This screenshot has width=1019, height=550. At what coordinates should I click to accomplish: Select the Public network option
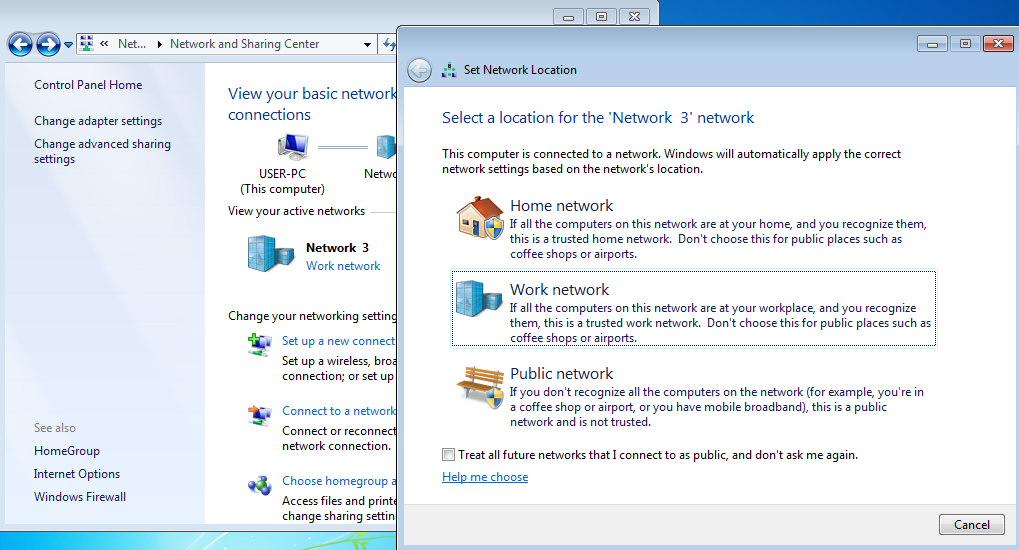pyautogui.click(x=693, y=396)
